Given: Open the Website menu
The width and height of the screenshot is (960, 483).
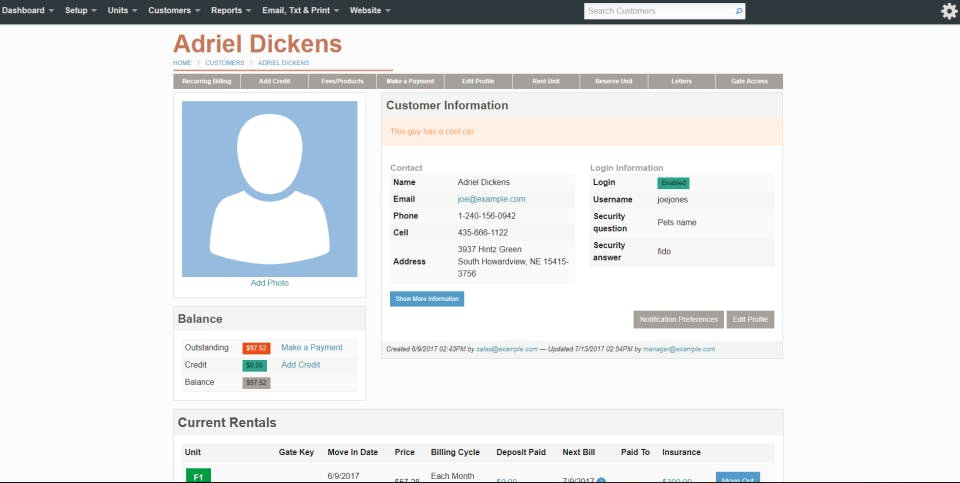Looking at the screenshot, I should point(370,10).
